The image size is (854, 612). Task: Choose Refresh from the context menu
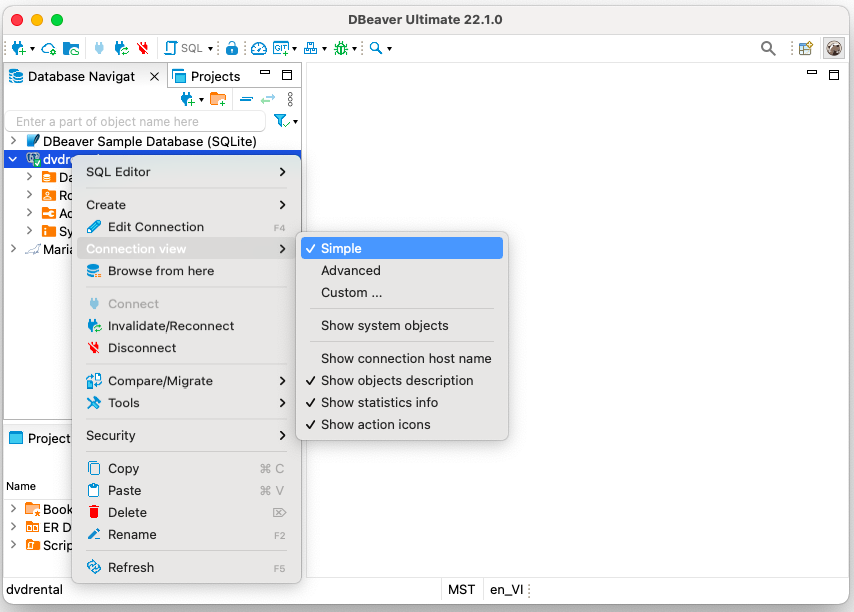(186, 567)
